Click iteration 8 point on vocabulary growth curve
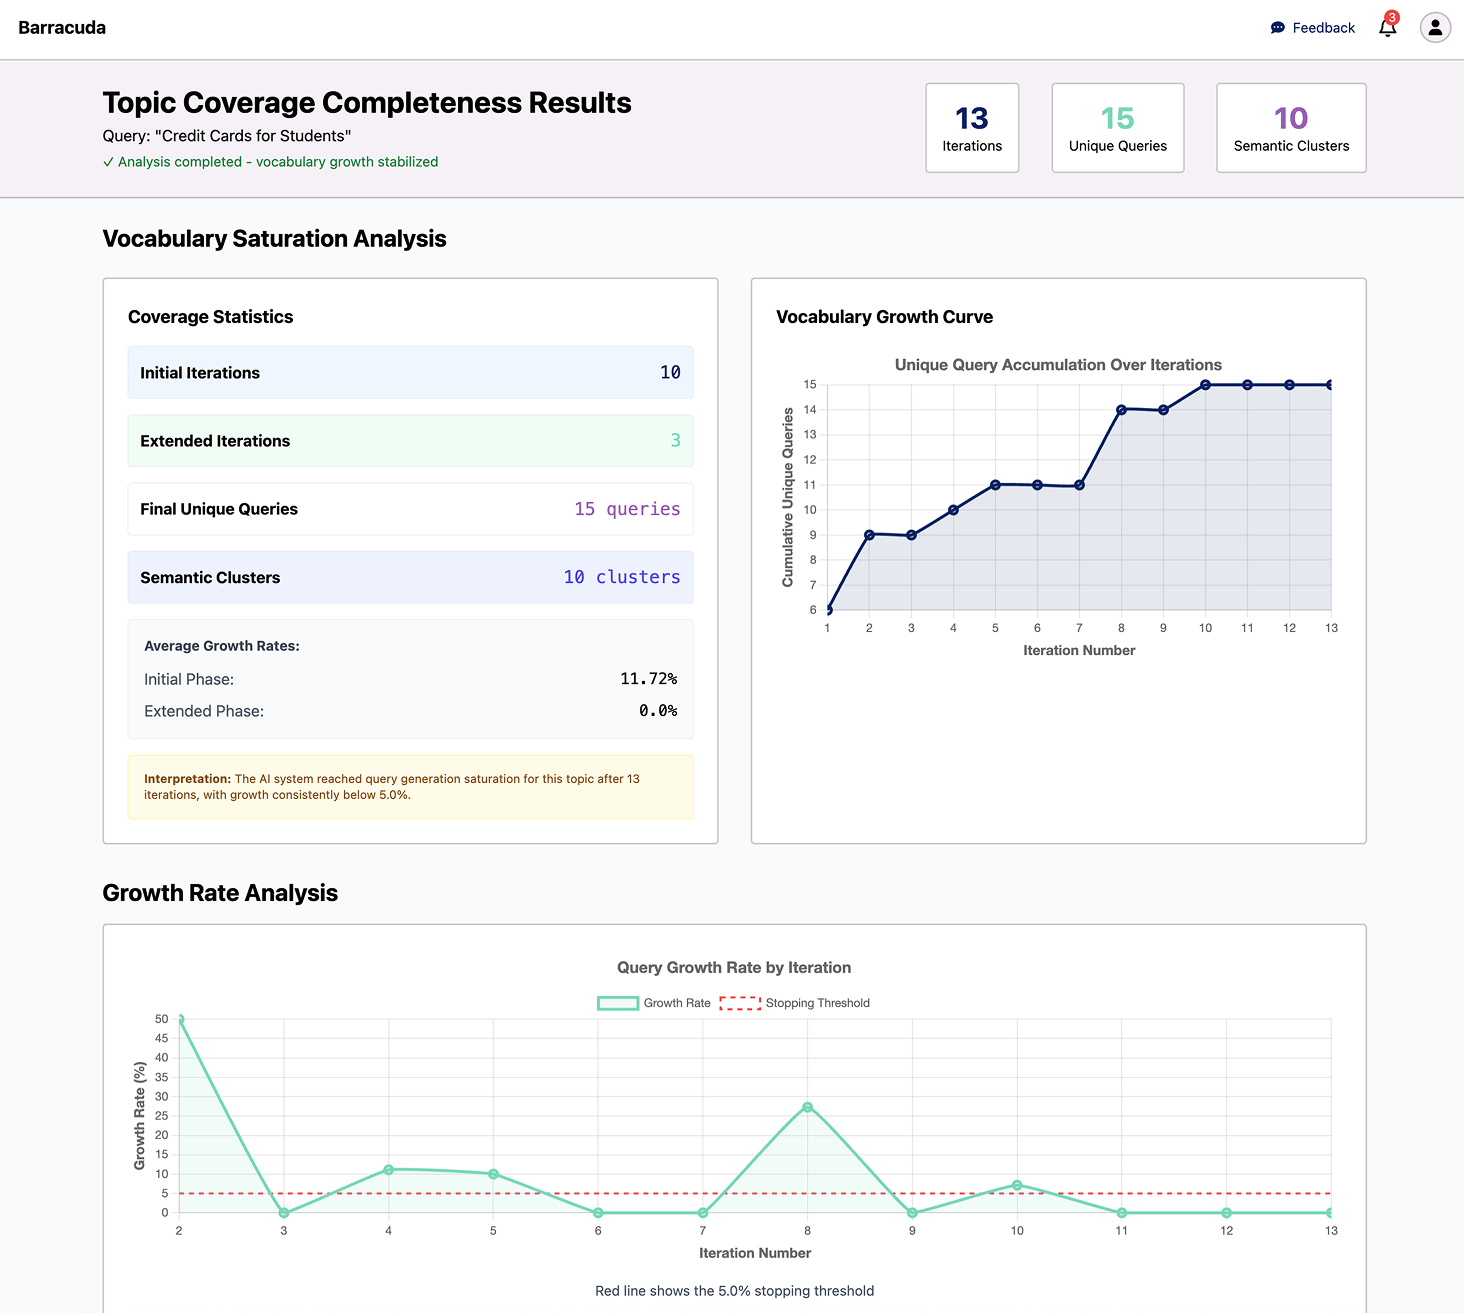Screen dimensions: 1464x1314 (x=1121, y=410)
